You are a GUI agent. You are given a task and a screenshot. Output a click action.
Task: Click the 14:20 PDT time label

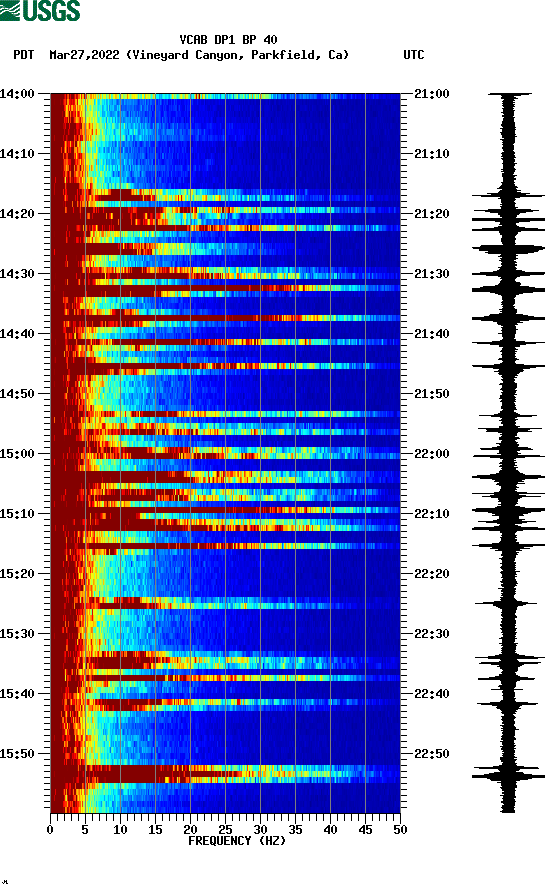point(17,214)
